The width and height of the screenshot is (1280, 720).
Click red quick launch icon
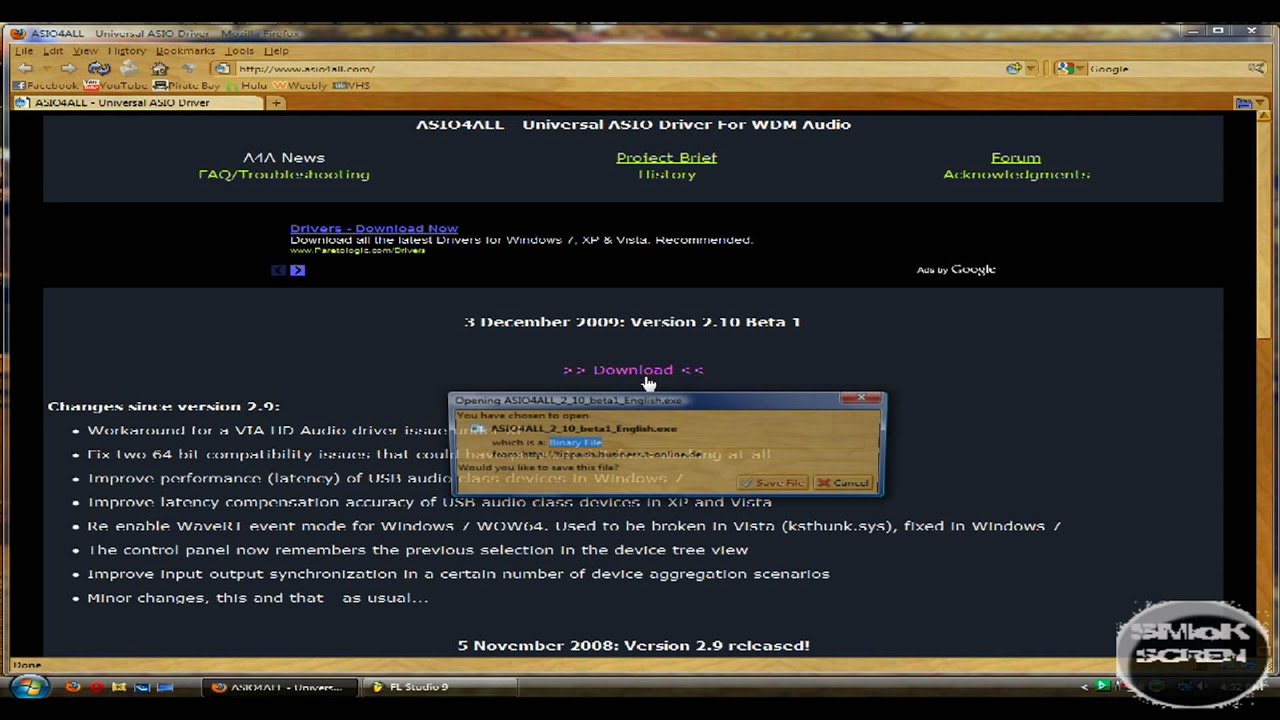96,687
